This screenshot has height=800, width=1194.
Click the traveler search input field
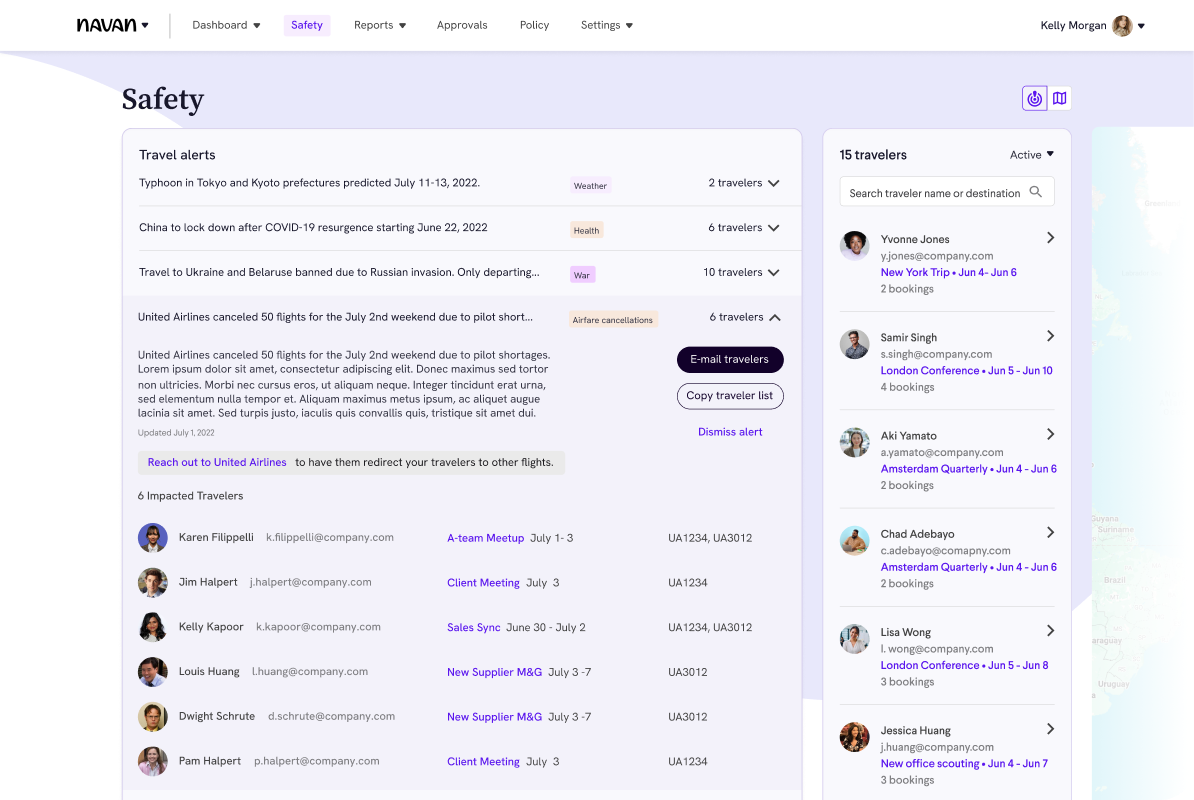point(933,193)
